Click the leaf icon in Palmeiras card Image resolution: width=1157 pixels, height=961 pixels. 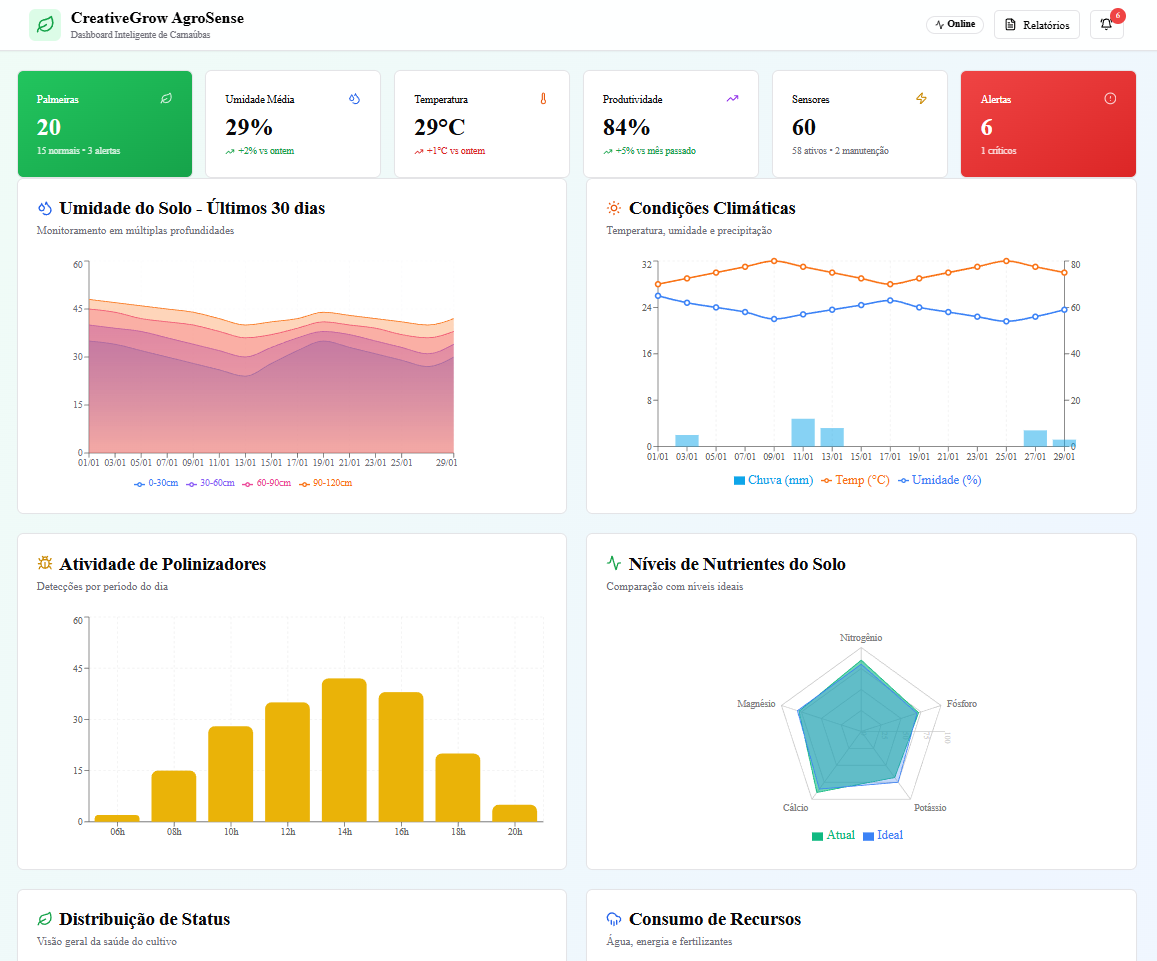(x=166, y=98)
